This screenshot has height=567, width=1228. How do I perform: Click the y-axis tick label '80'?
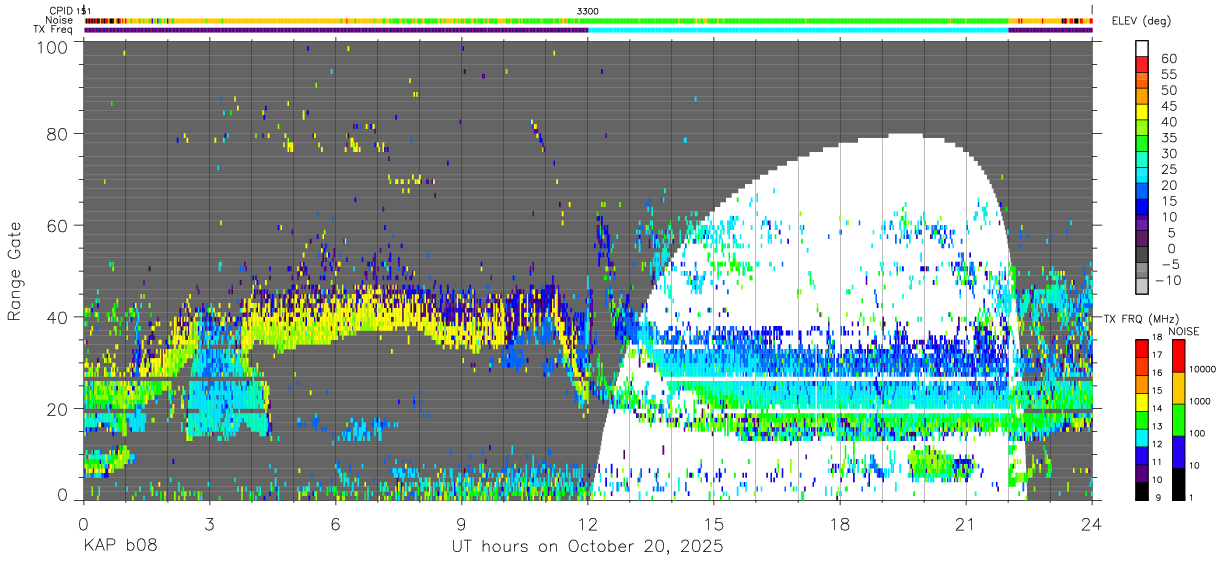[x=57, y=134]
